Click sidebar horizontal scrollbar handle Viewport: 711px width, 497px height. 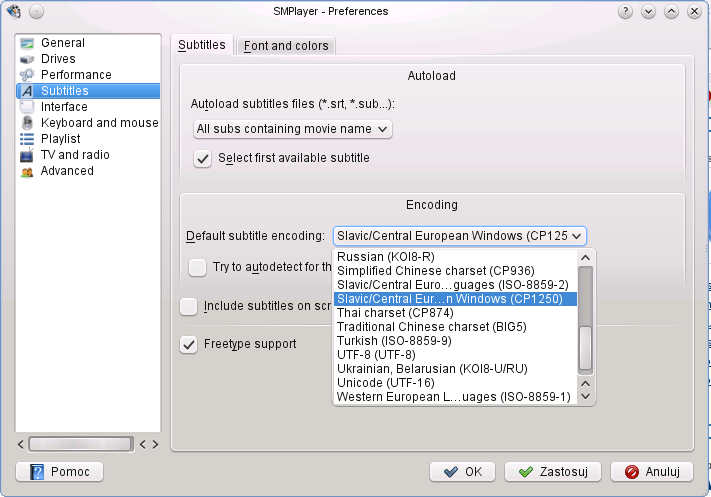(x=81, y=444)
